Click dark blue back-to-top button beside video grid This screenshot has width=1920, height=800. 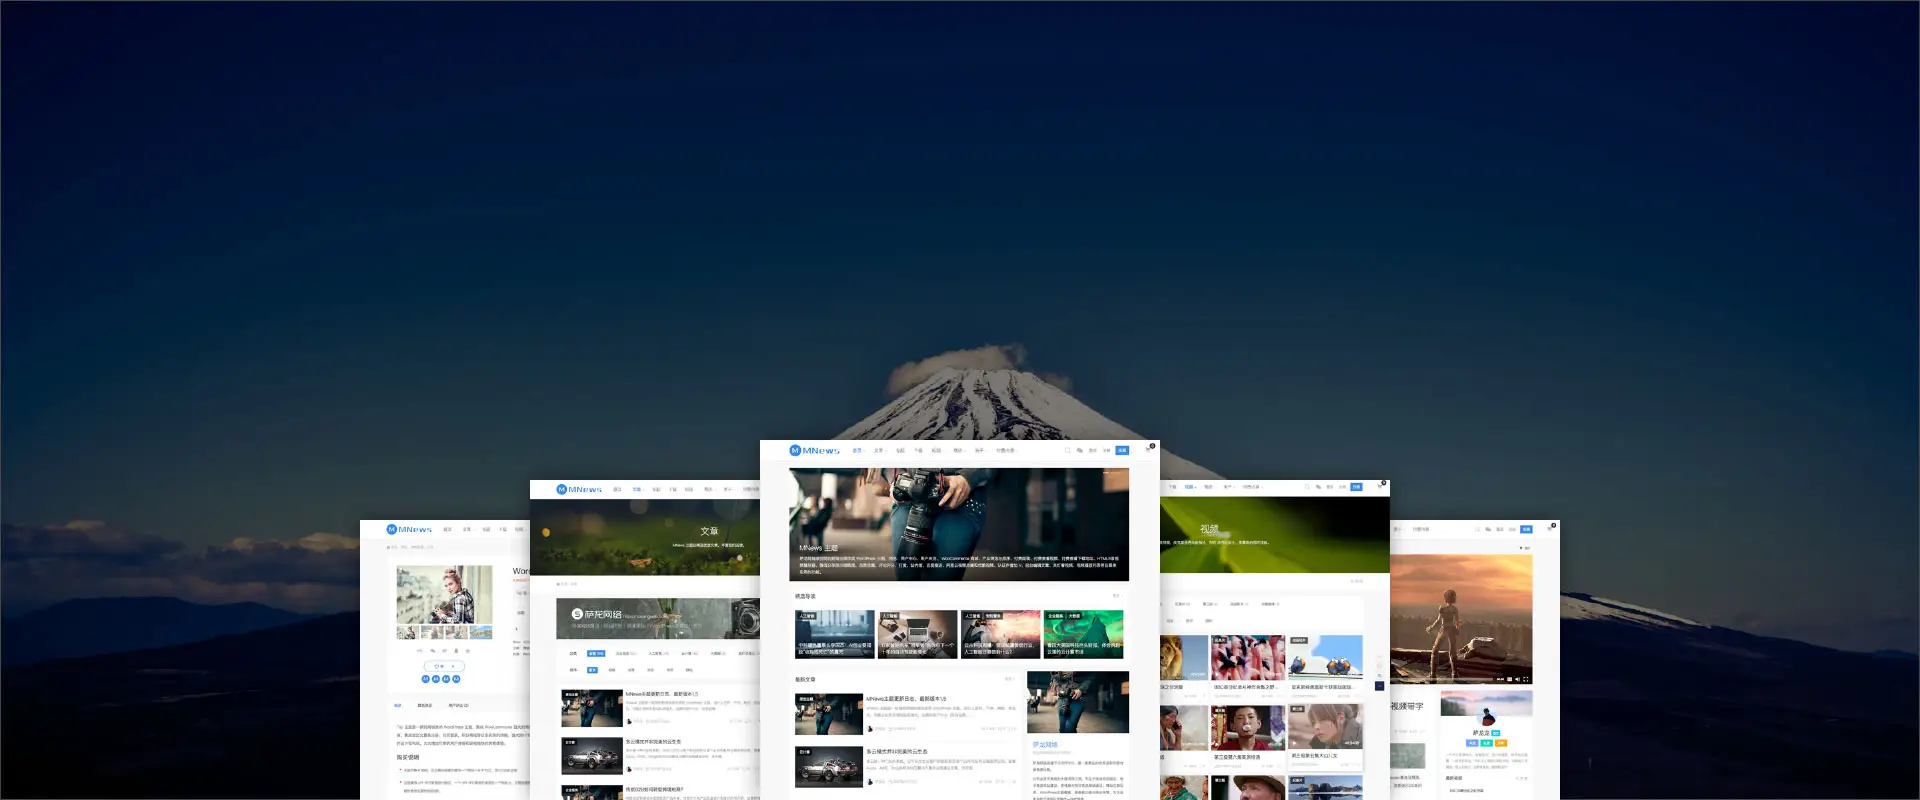pos(1380,686)
